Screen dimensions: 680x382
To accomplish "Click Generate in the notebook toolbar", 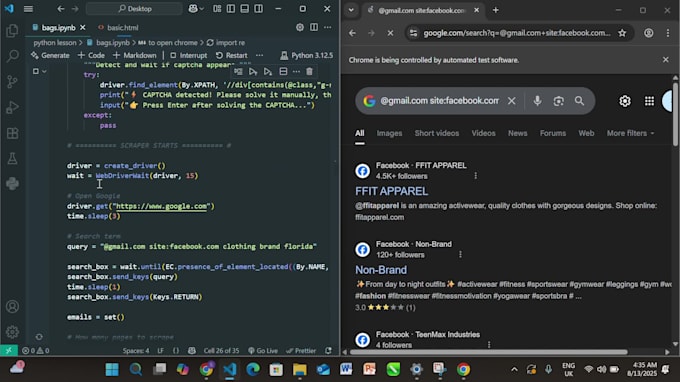I will (x=50, y=56).
